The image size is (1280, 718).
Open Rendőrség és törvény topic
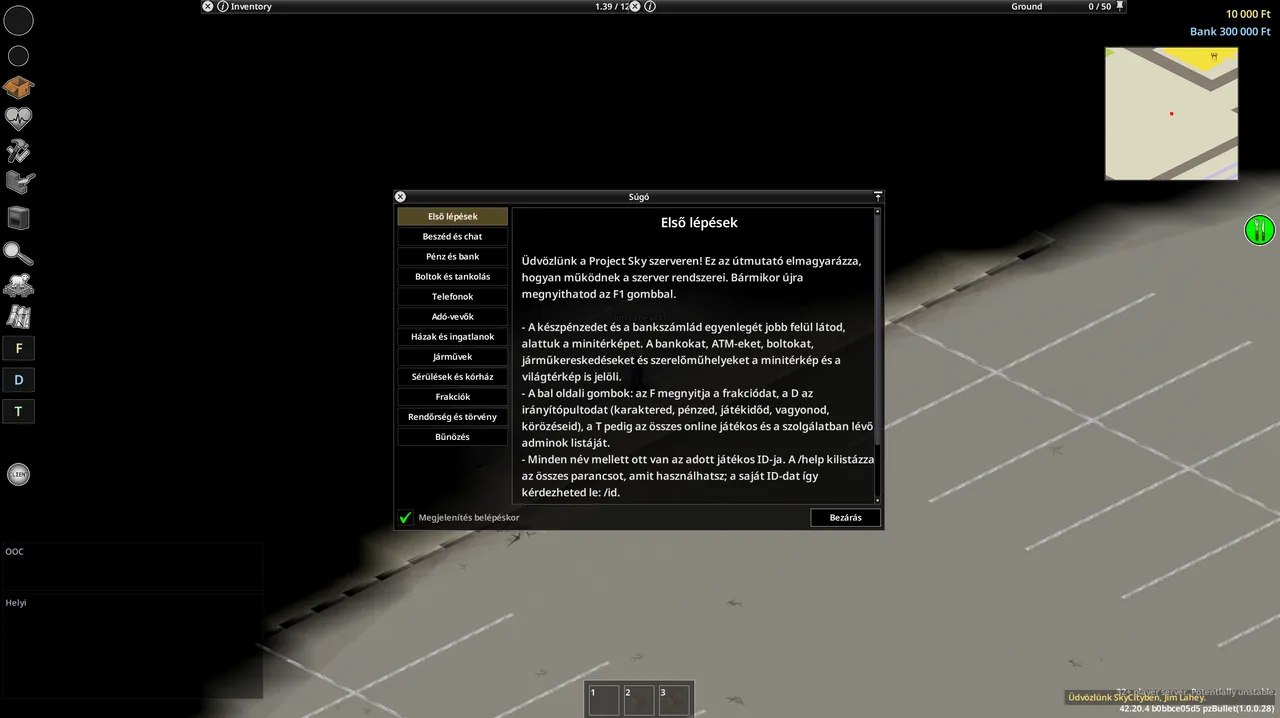[x=453, y=417]
